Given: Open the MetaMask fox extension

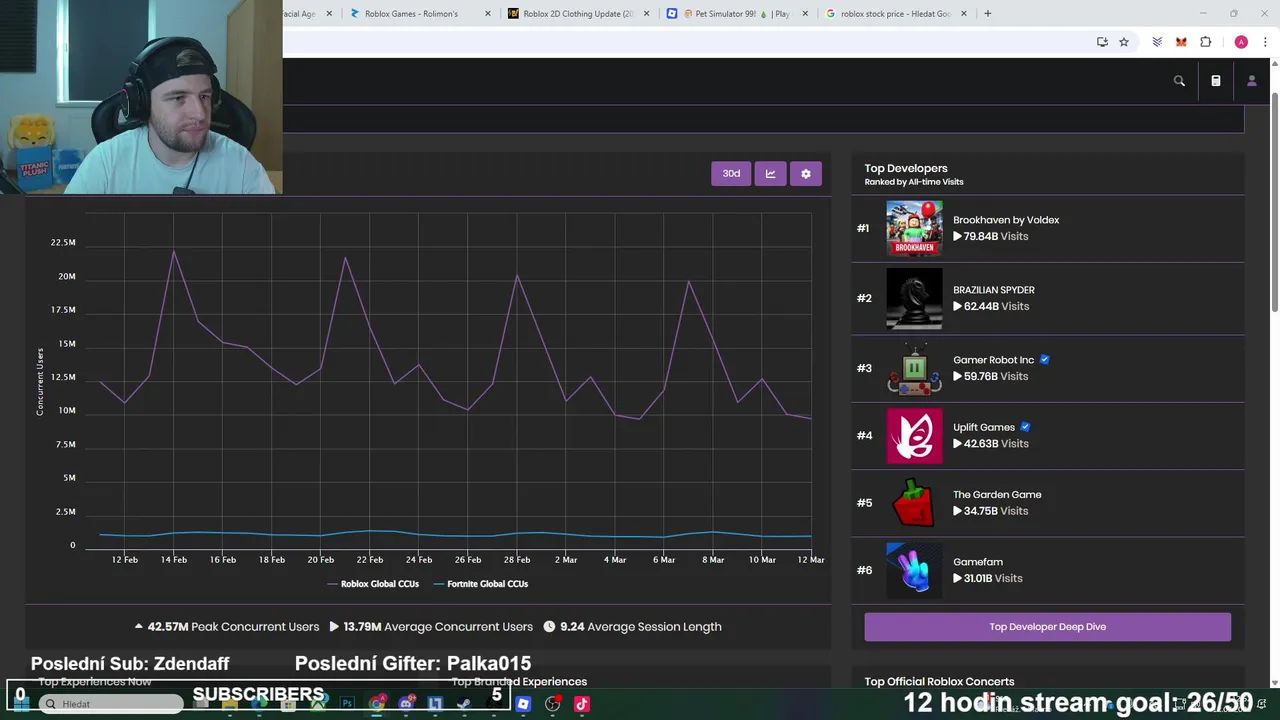Looking at the screenshot, I should [x=1181, y=42].
